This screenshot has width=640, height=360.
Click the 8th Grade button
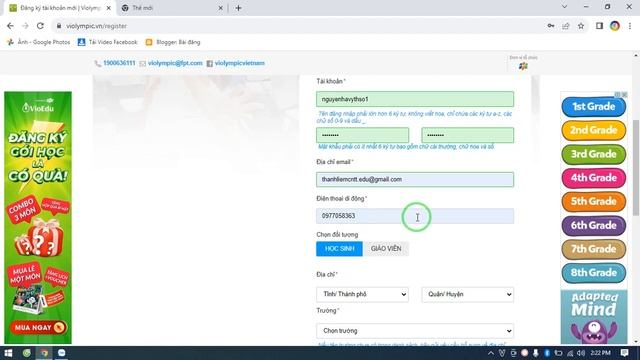[x=593, y=273]
